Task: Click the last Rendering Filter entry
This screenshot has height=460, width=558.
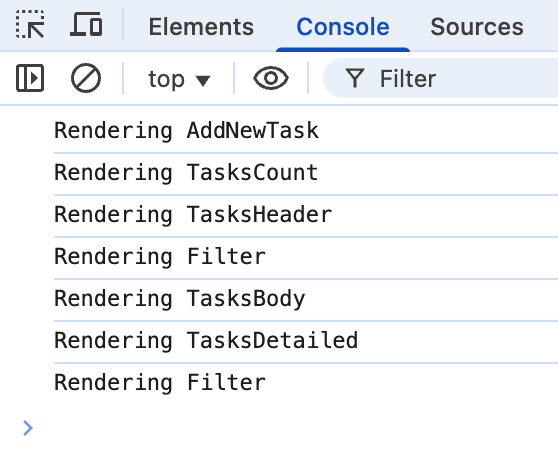Action: tap(160, 383)
